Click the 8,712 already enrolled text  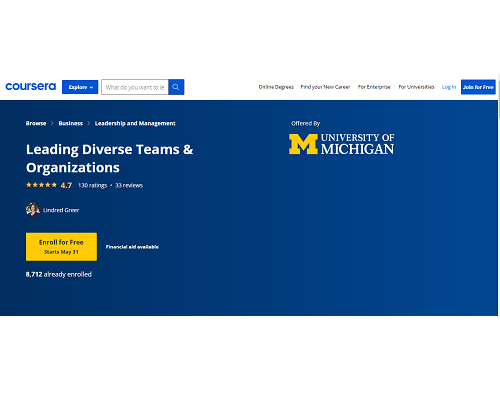(x=59, y=274)
